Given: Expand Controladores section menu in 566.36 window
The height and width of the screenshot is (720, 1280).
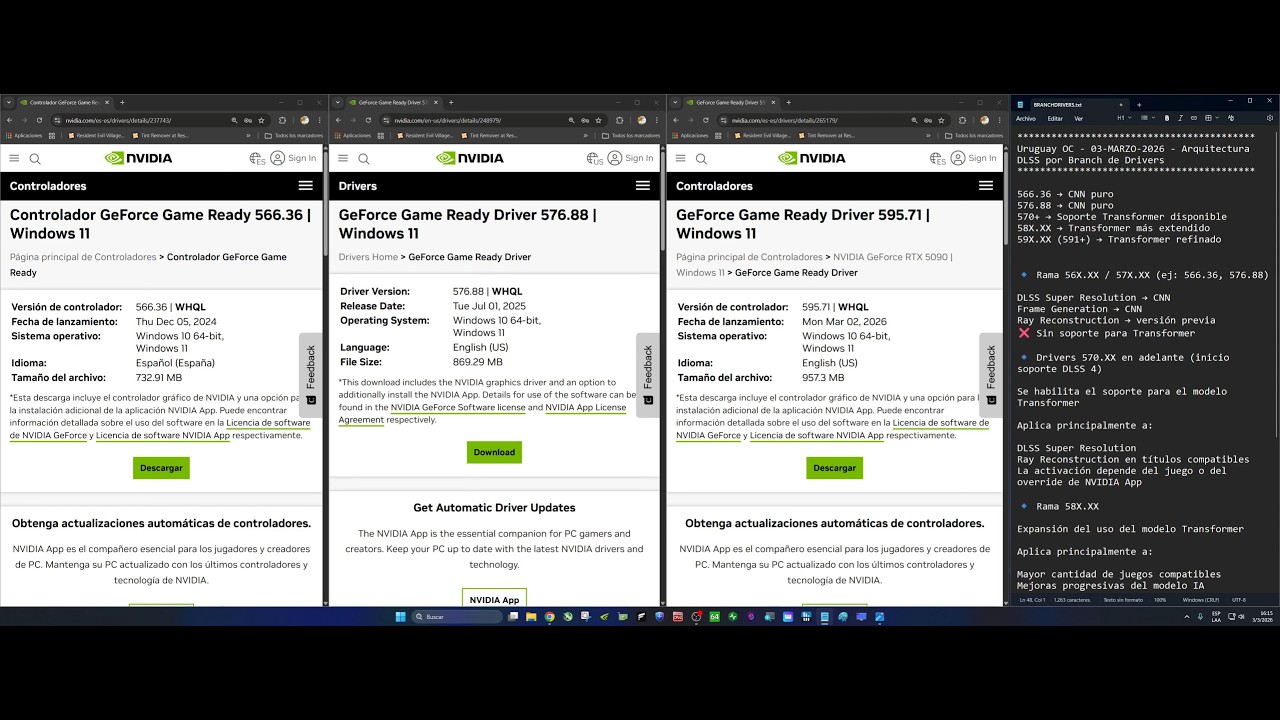Looking at the screenshot, I should [306, 186].
